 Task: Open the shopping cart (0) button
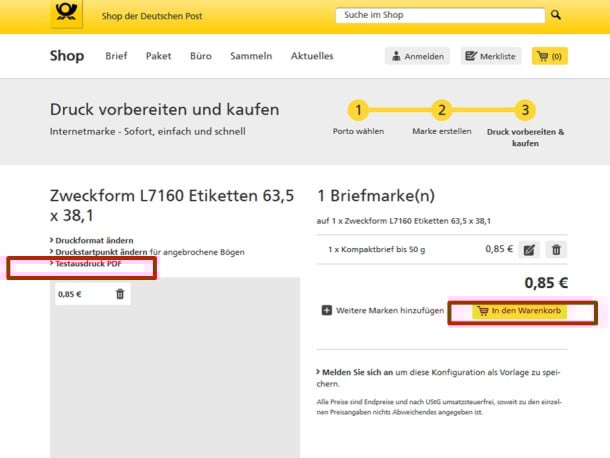pos(550,56)
